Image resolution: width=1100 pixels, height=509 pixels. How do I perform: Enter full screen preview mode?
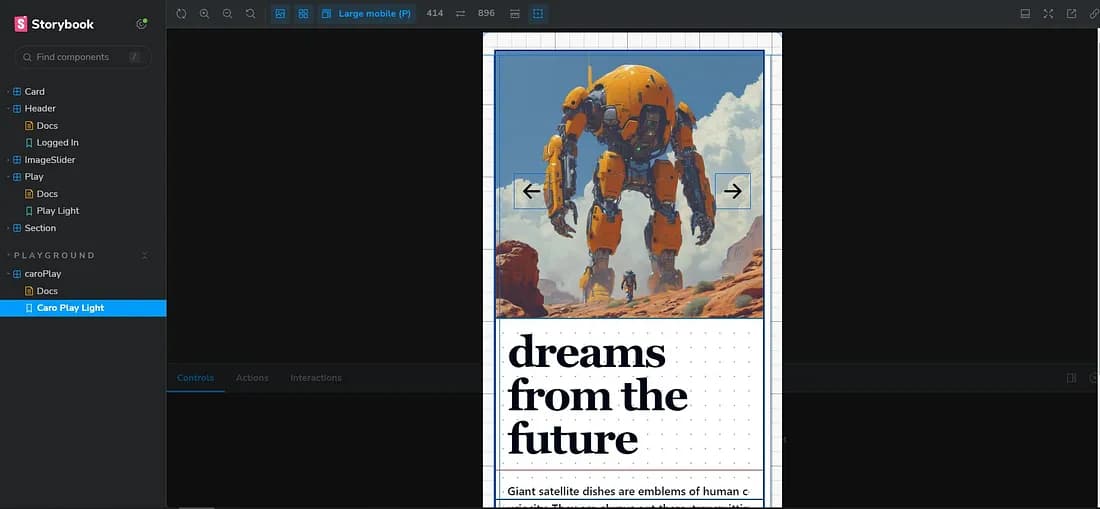click(1048, 14)
